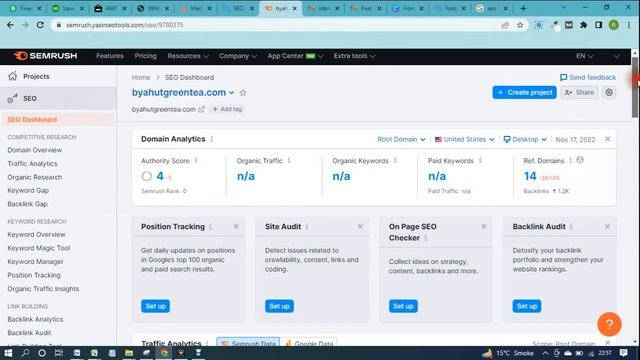
Task: Click the Semrush logo
Action: click(45, 56)
